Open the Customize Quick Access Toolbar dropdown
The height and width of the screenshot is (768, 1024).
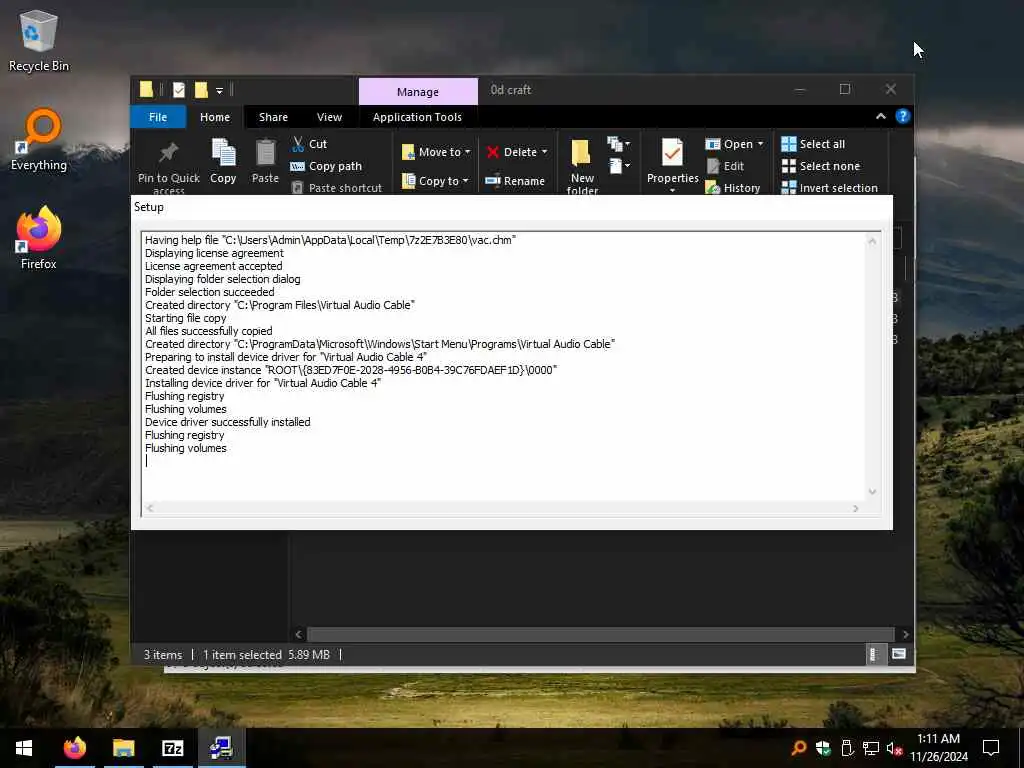pos(219,90)
